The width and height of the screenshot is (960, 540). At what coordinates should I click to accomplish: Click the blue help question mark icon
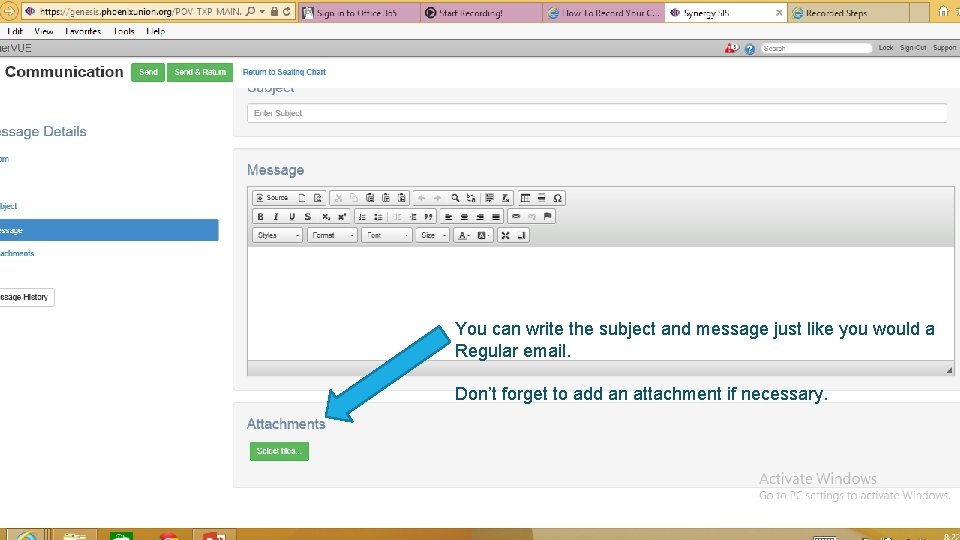(x=749, y=48)
